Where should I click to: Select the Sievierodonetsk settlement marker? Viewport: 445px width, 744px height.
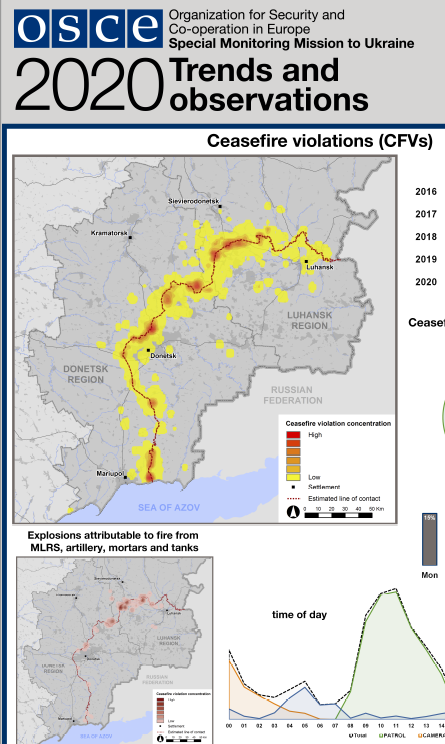[x=220, y=206]
